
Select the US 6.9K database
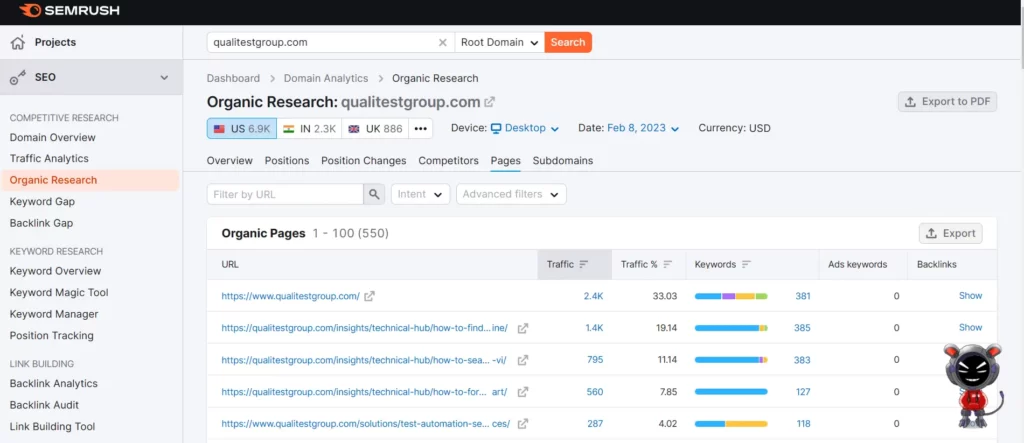(x=242, y=129)
